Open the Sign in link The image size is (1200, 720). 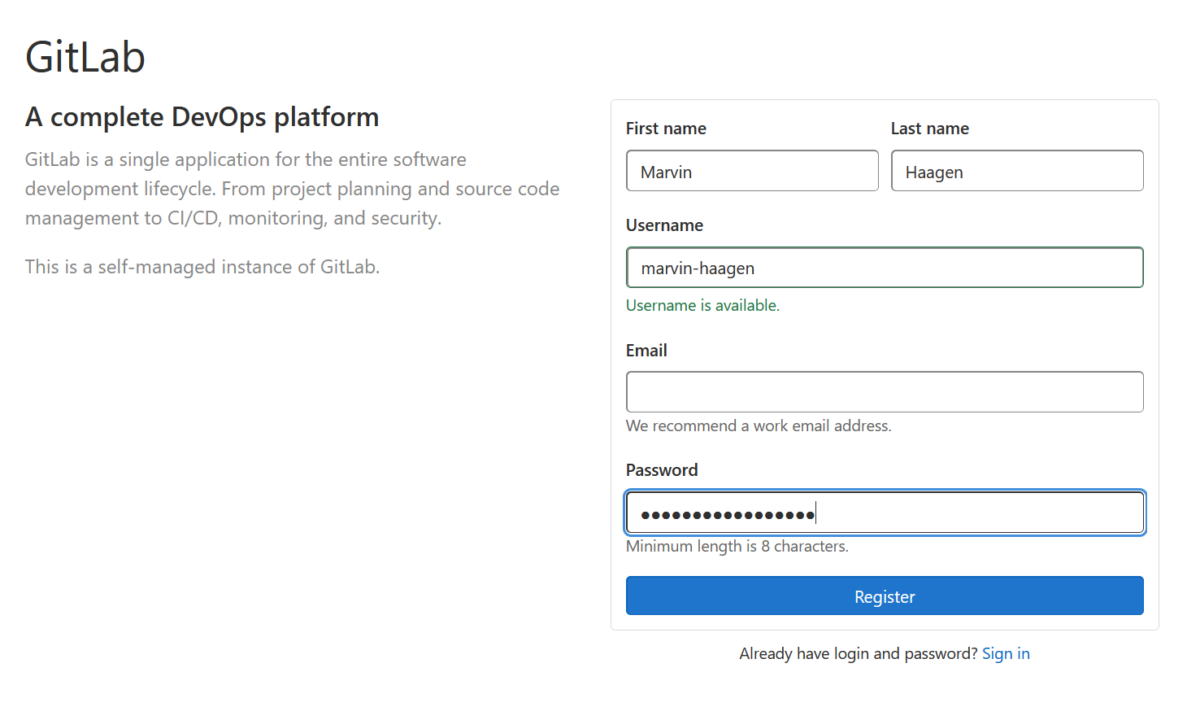click(x=1006, y=653)
